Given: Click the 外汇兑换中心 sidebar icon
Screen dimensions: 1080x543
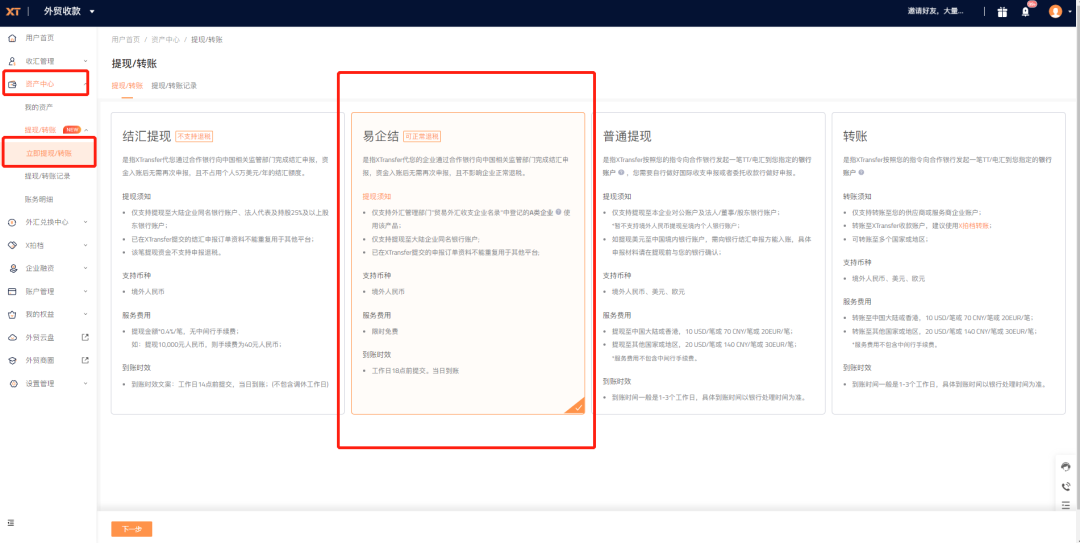Looking at the screenshot, I should click(12, 222).
